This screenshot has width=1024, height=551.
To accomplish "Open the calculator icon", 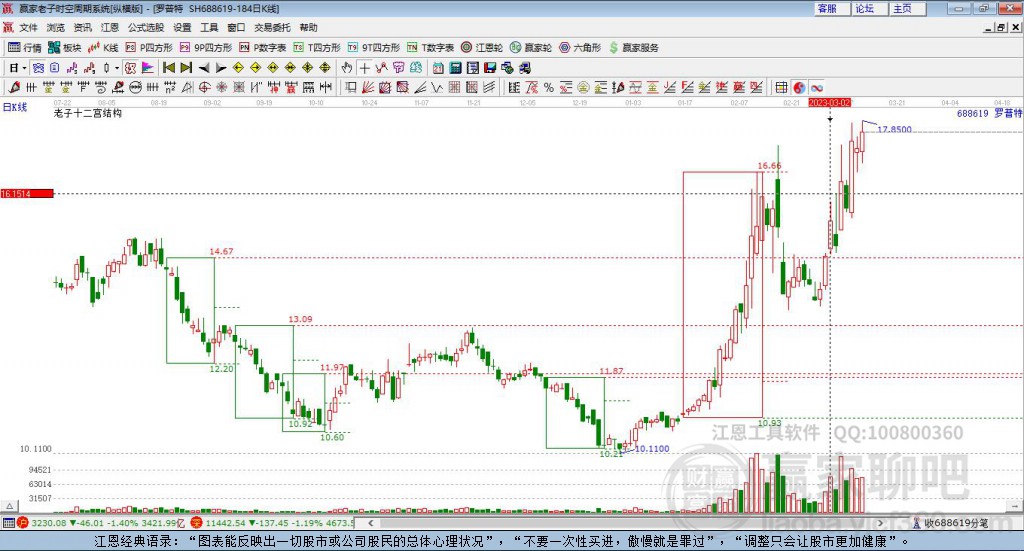I will (455, 68).
